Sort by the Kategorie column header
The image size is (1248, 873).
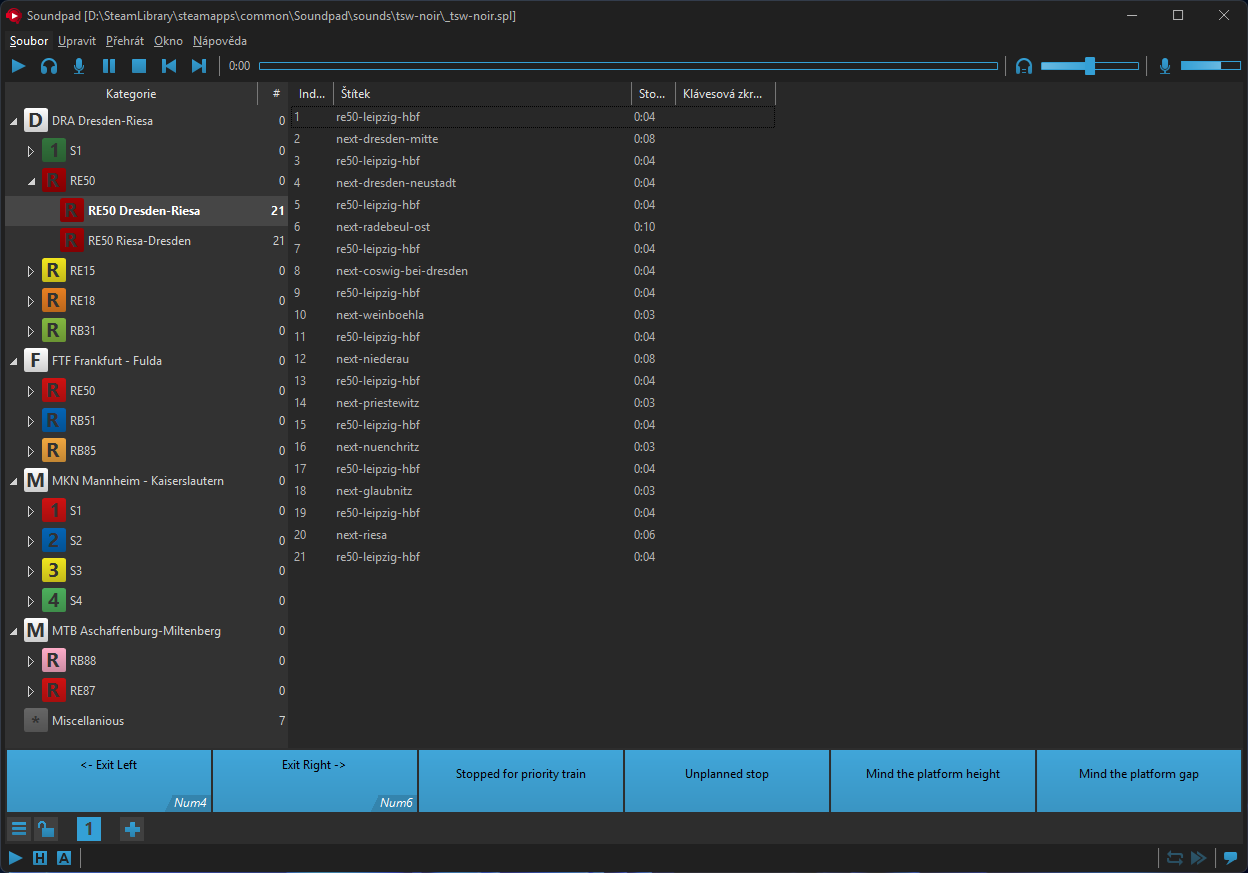131,94
